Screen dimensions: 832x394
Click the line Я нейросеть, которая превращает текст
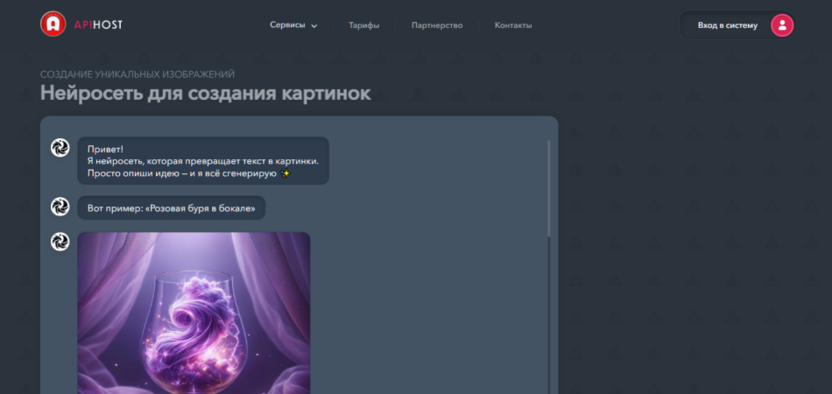[203, 161]
